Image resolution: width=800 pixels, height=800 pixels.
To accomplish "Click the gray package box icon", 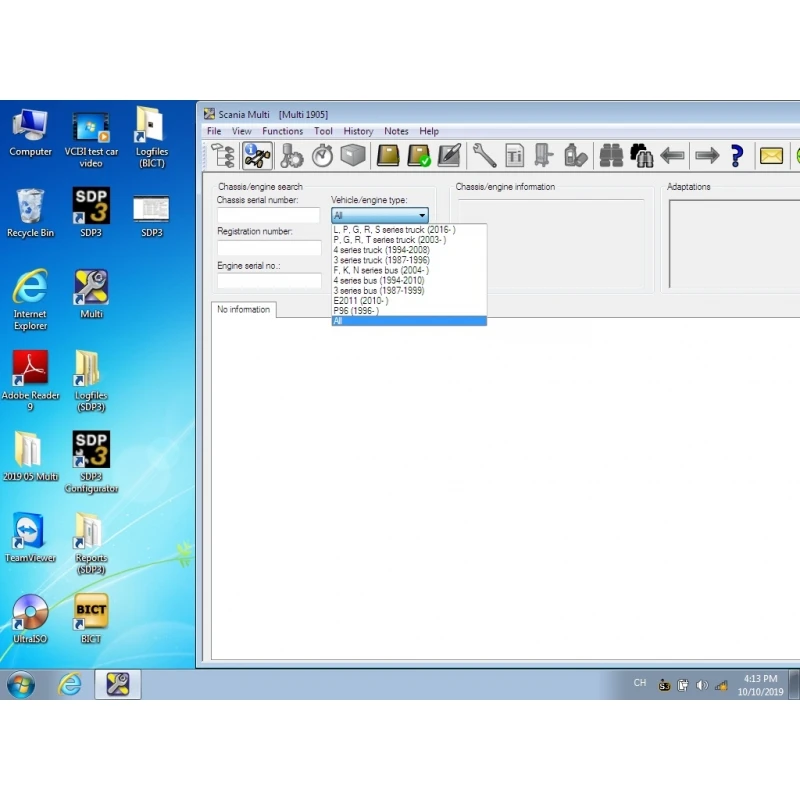I will (353, 155).
